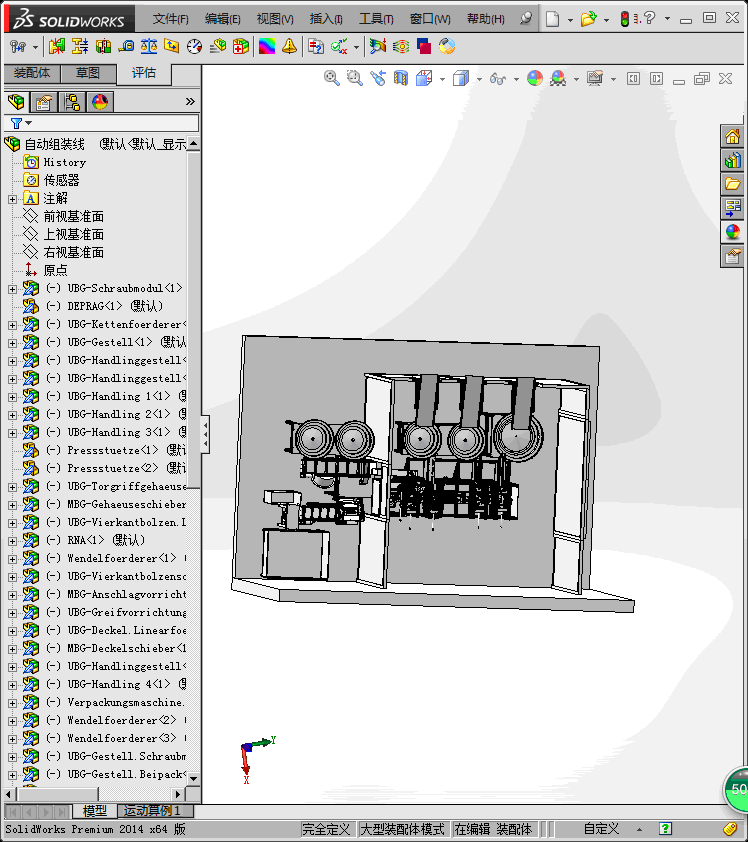Expand the Wendelfoerderer<2> node
This screenshot has width=748, height=842.
[x=12, y=721]
